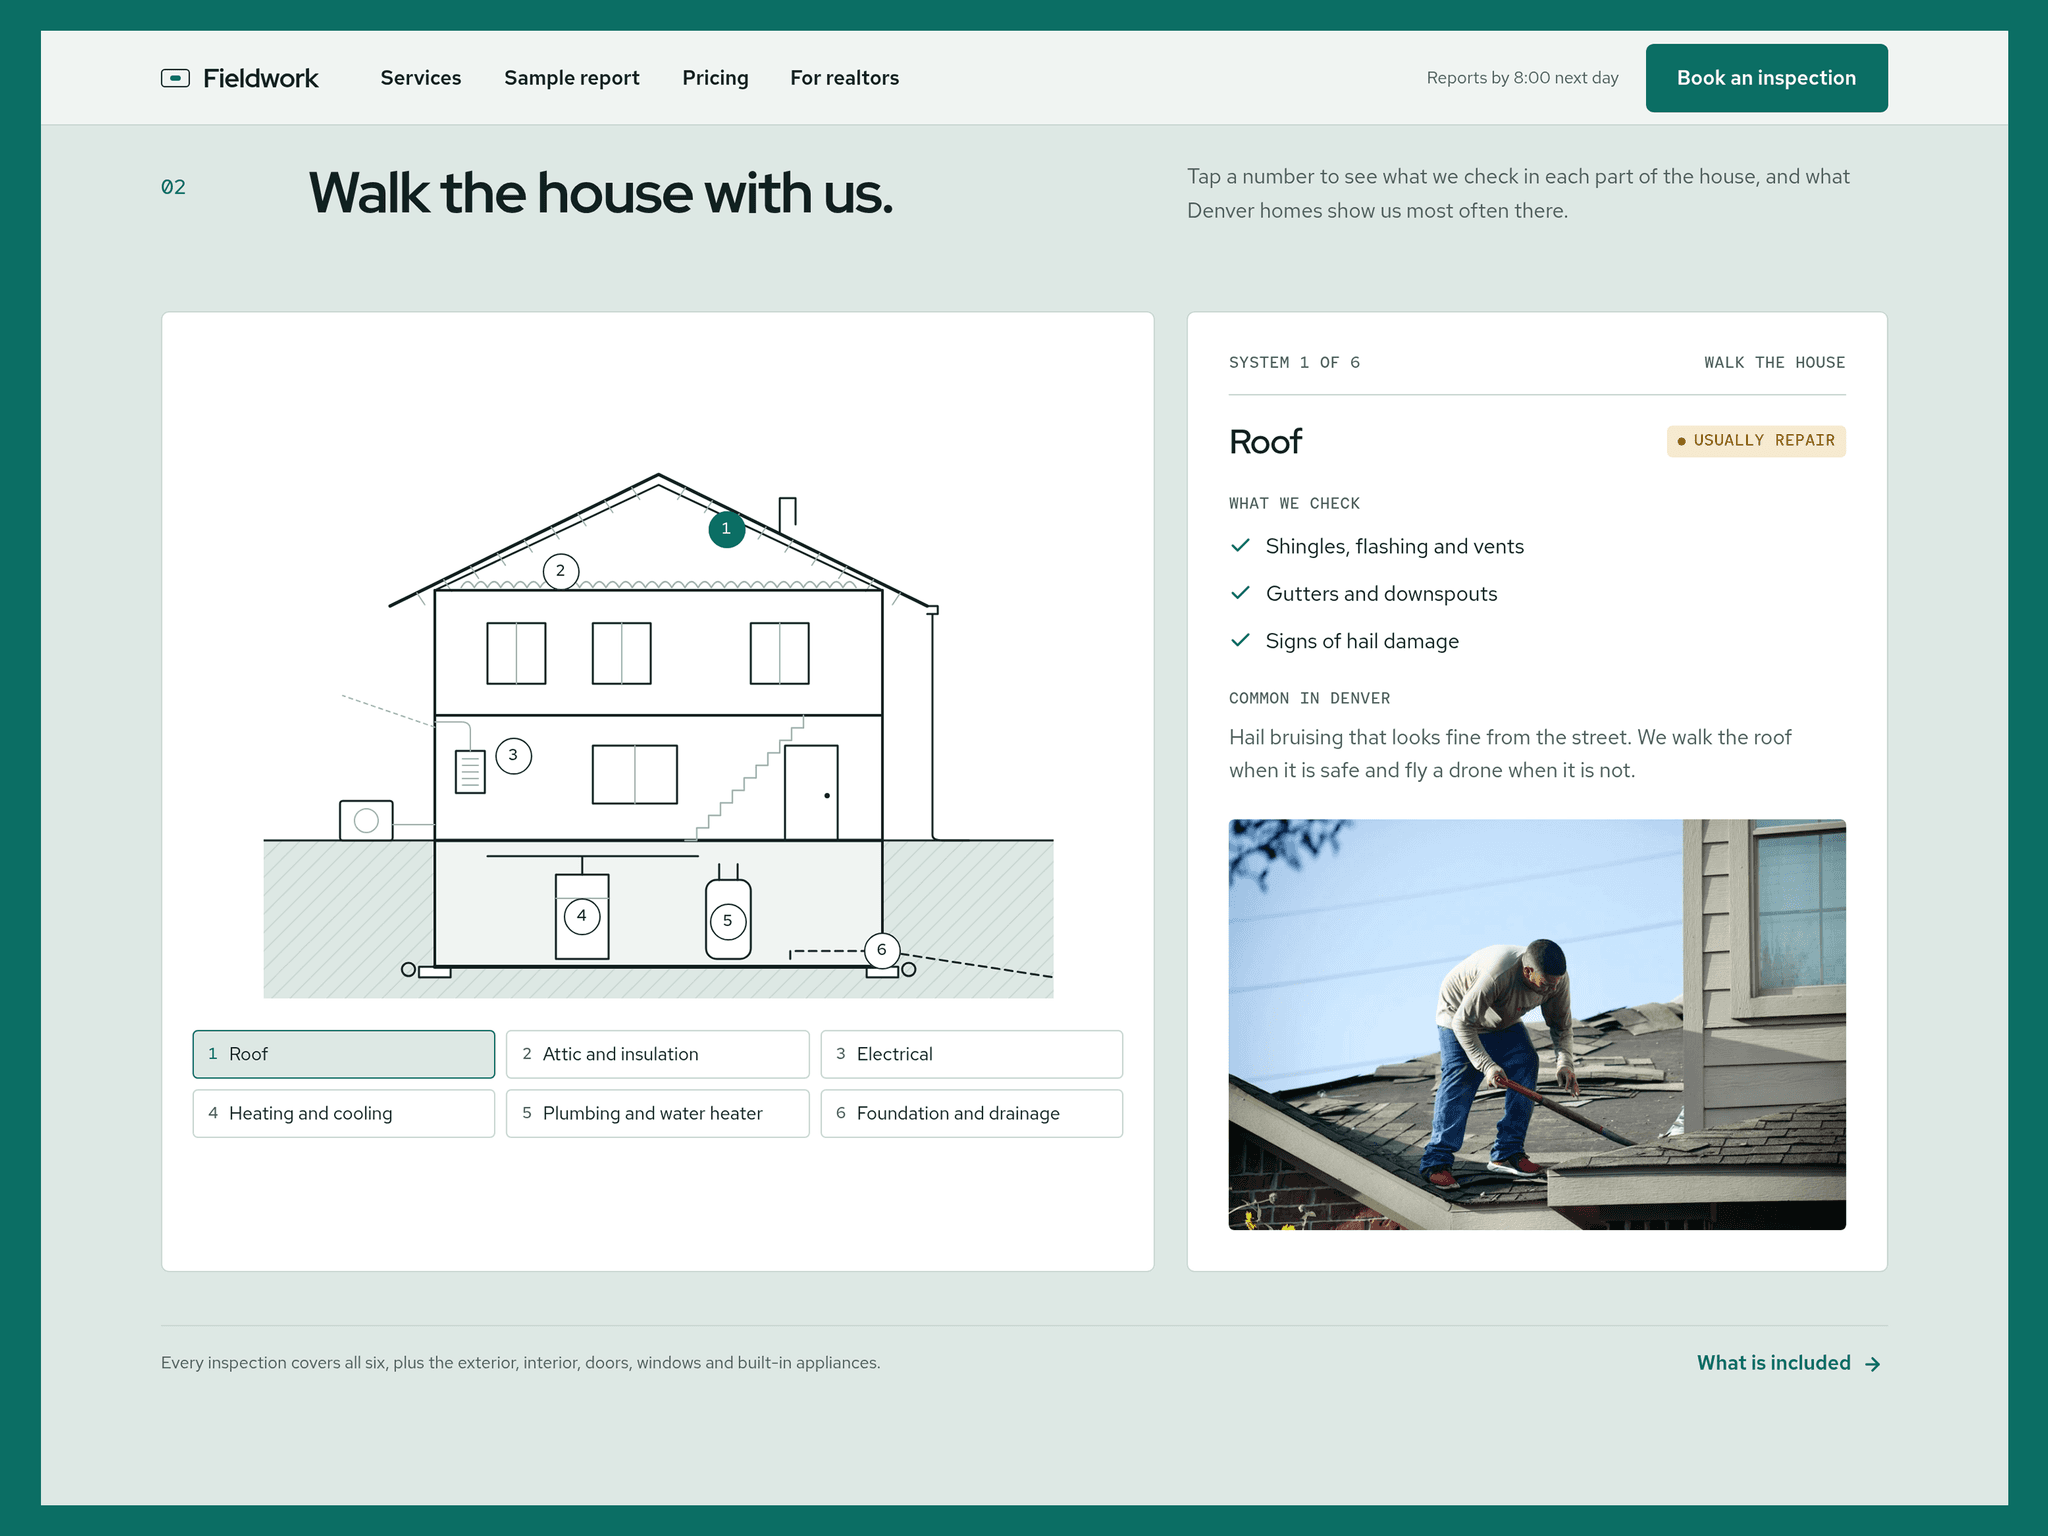
Task: Select the Attic and insulation tab
Action: coord(657,1054)
